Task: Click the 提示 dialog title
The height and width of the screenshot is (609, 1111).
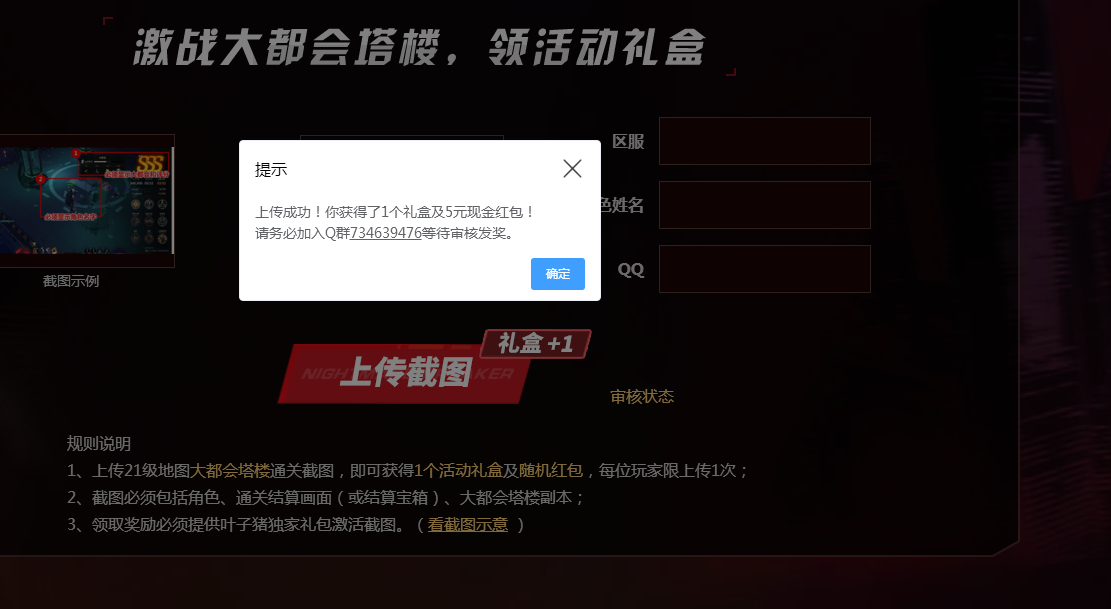Action: point(271,170)
